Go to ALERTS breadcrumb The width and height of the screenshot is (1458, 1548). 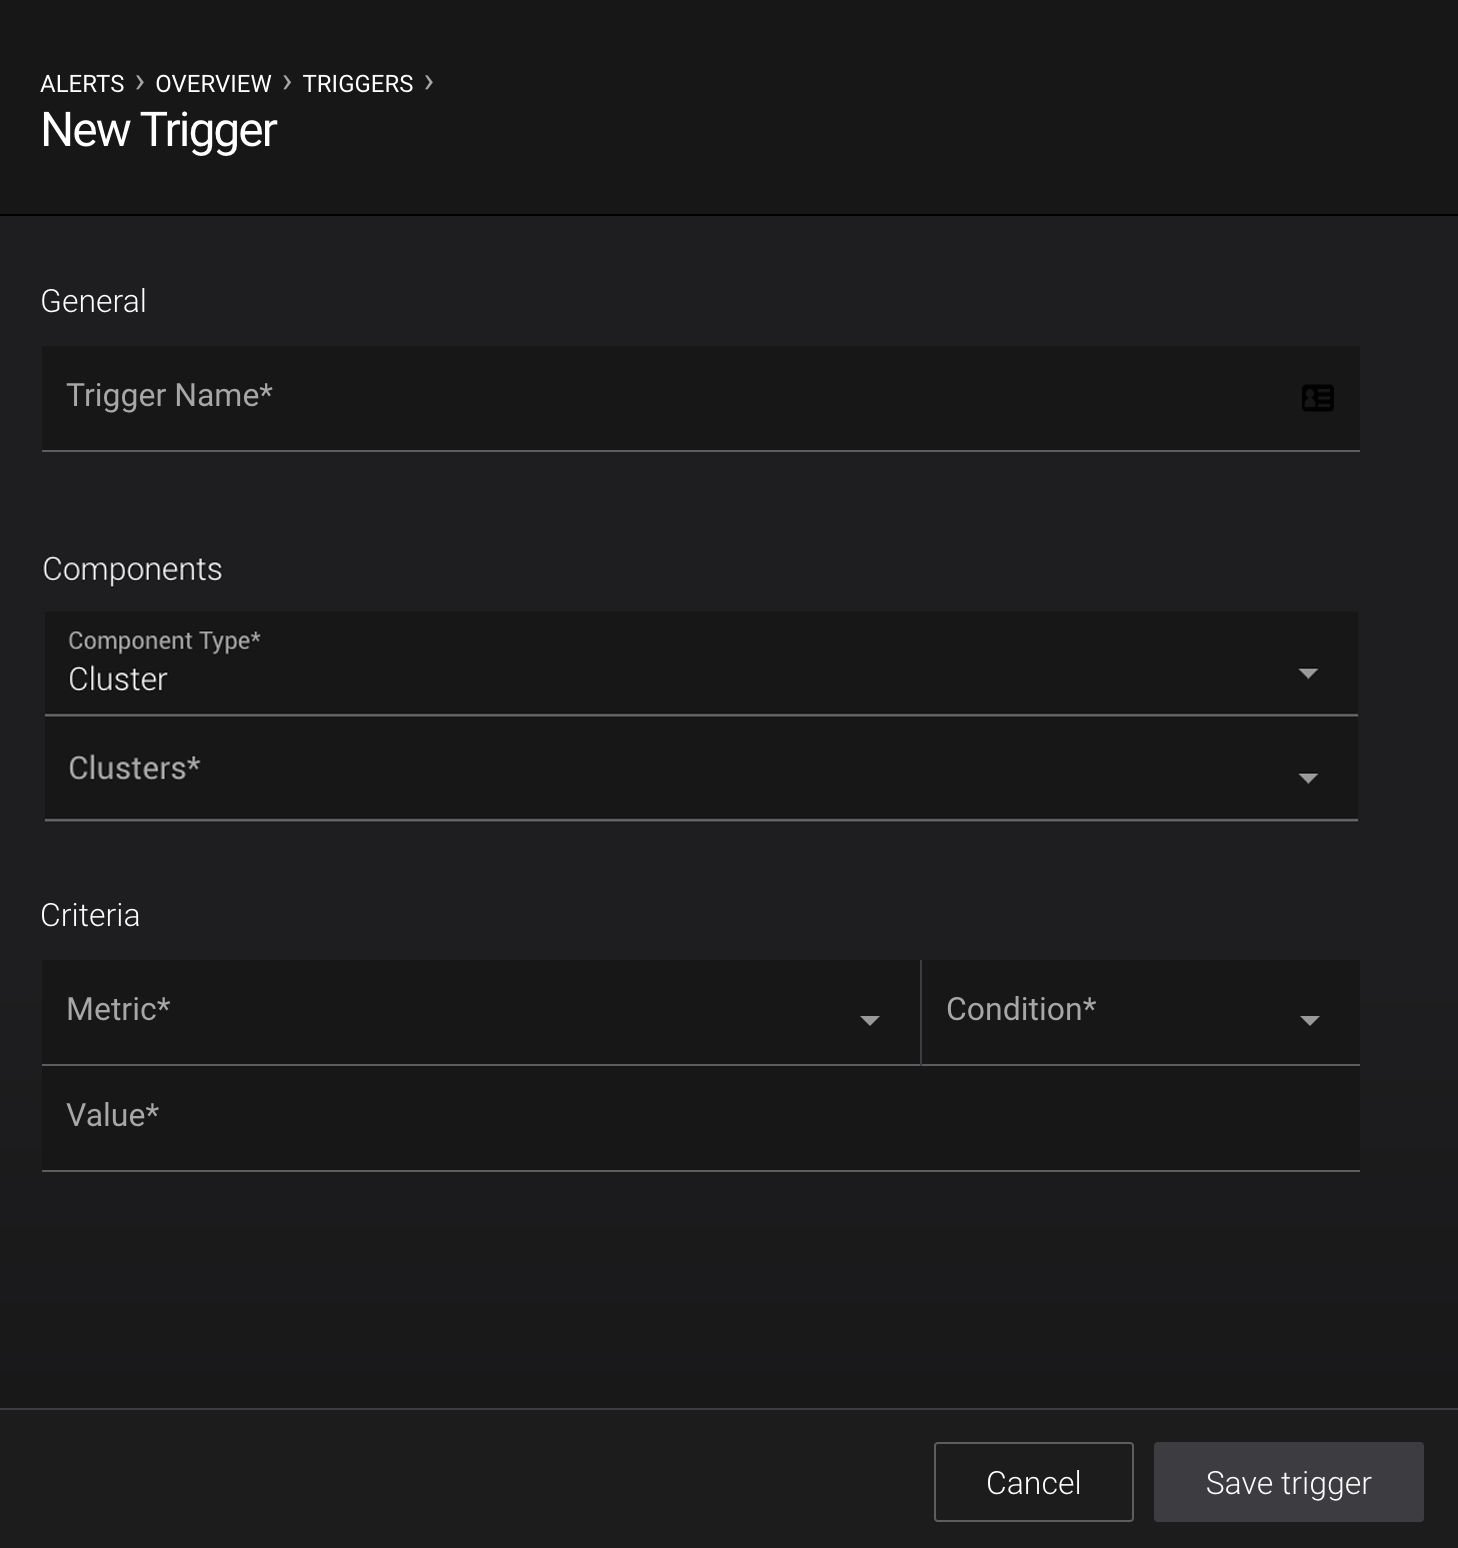[82, 84]
